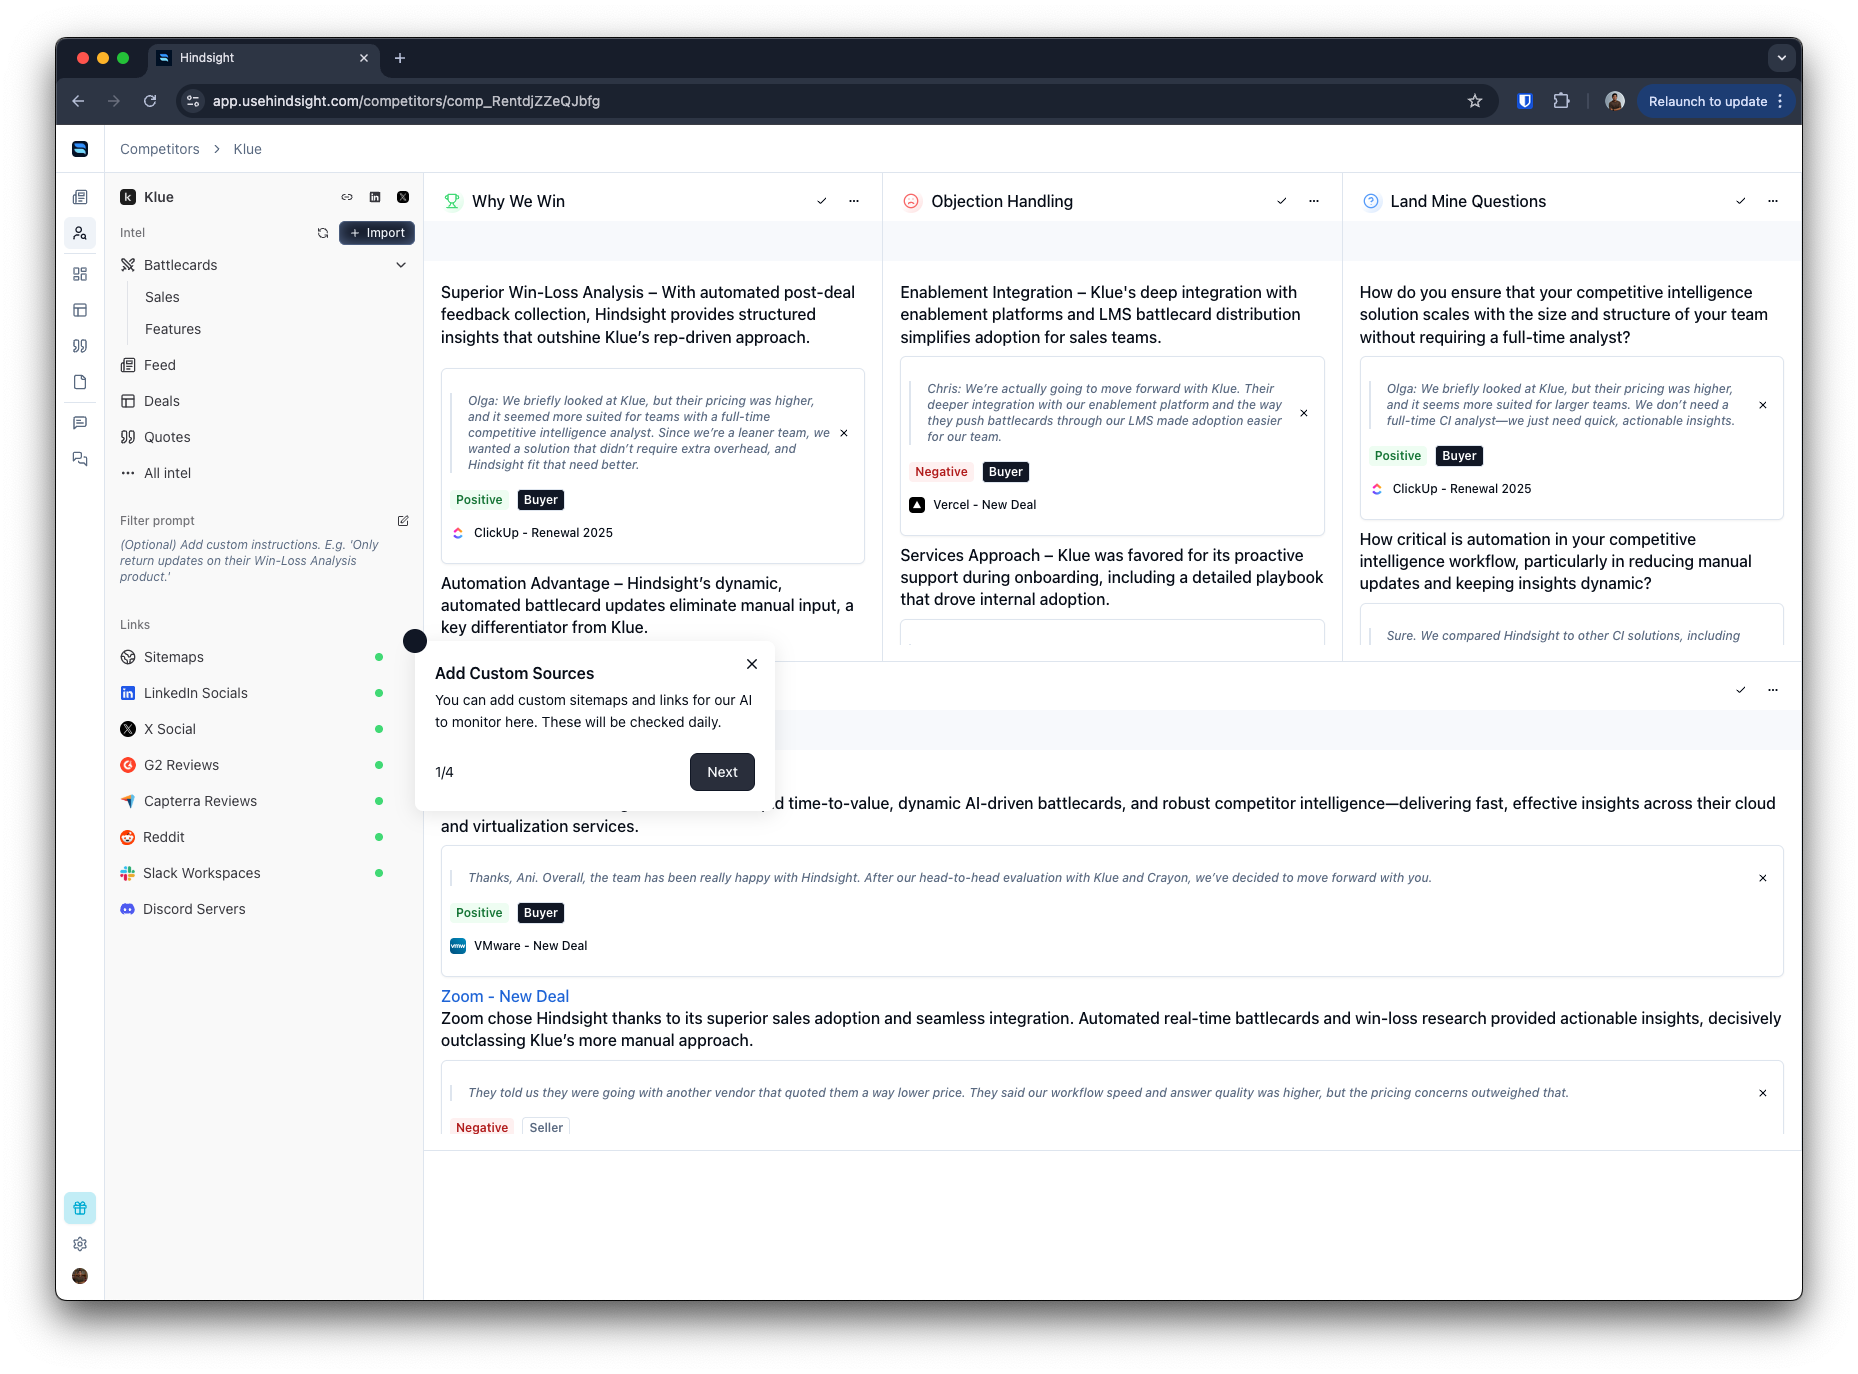
Task: Reload the page in browser
Action: 150,101
